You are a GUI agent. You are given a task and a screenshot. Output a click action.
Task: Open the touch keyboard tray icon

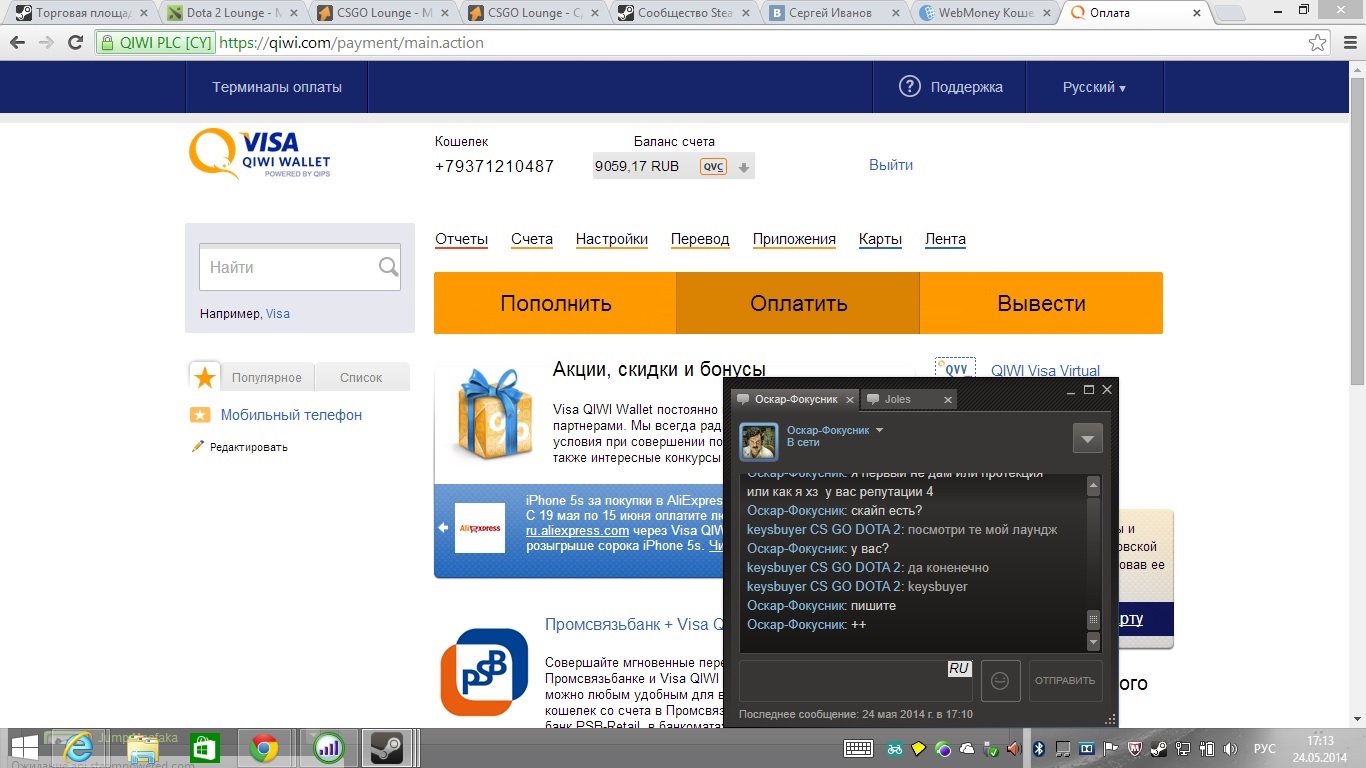click(x=858, y=748)
